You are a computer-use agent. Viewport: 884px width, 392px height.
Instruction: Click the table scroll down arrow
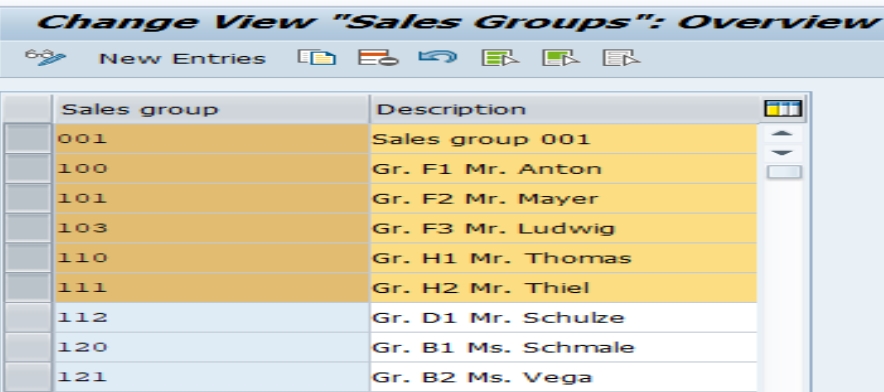(x=781, y=152)
